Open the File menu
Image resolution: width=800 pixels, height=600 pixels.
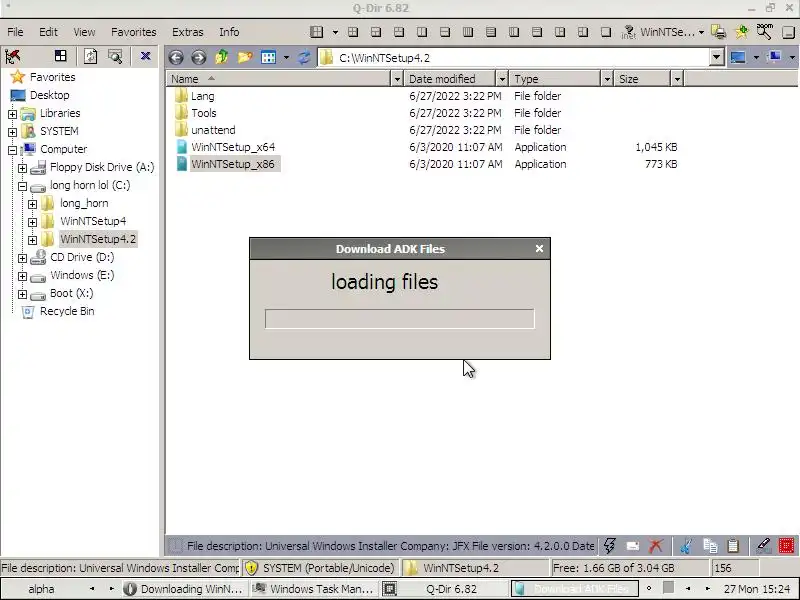tap(15, 32)
